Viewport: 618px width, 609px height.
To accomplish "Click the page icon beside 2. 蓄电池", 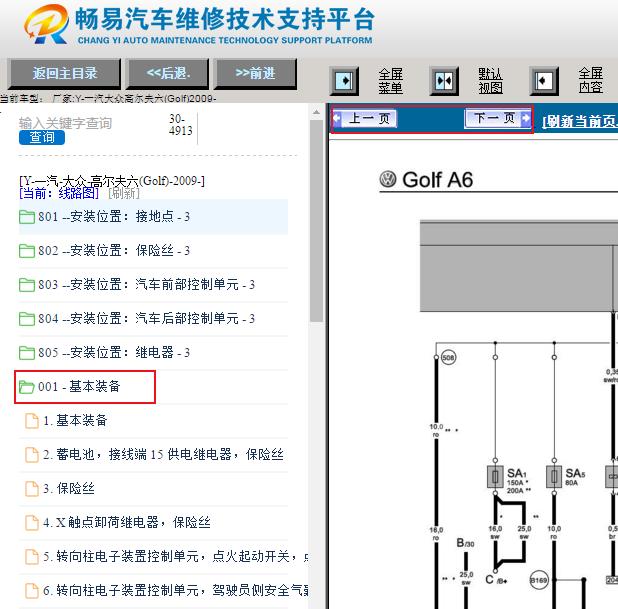I will pos(32,454).
